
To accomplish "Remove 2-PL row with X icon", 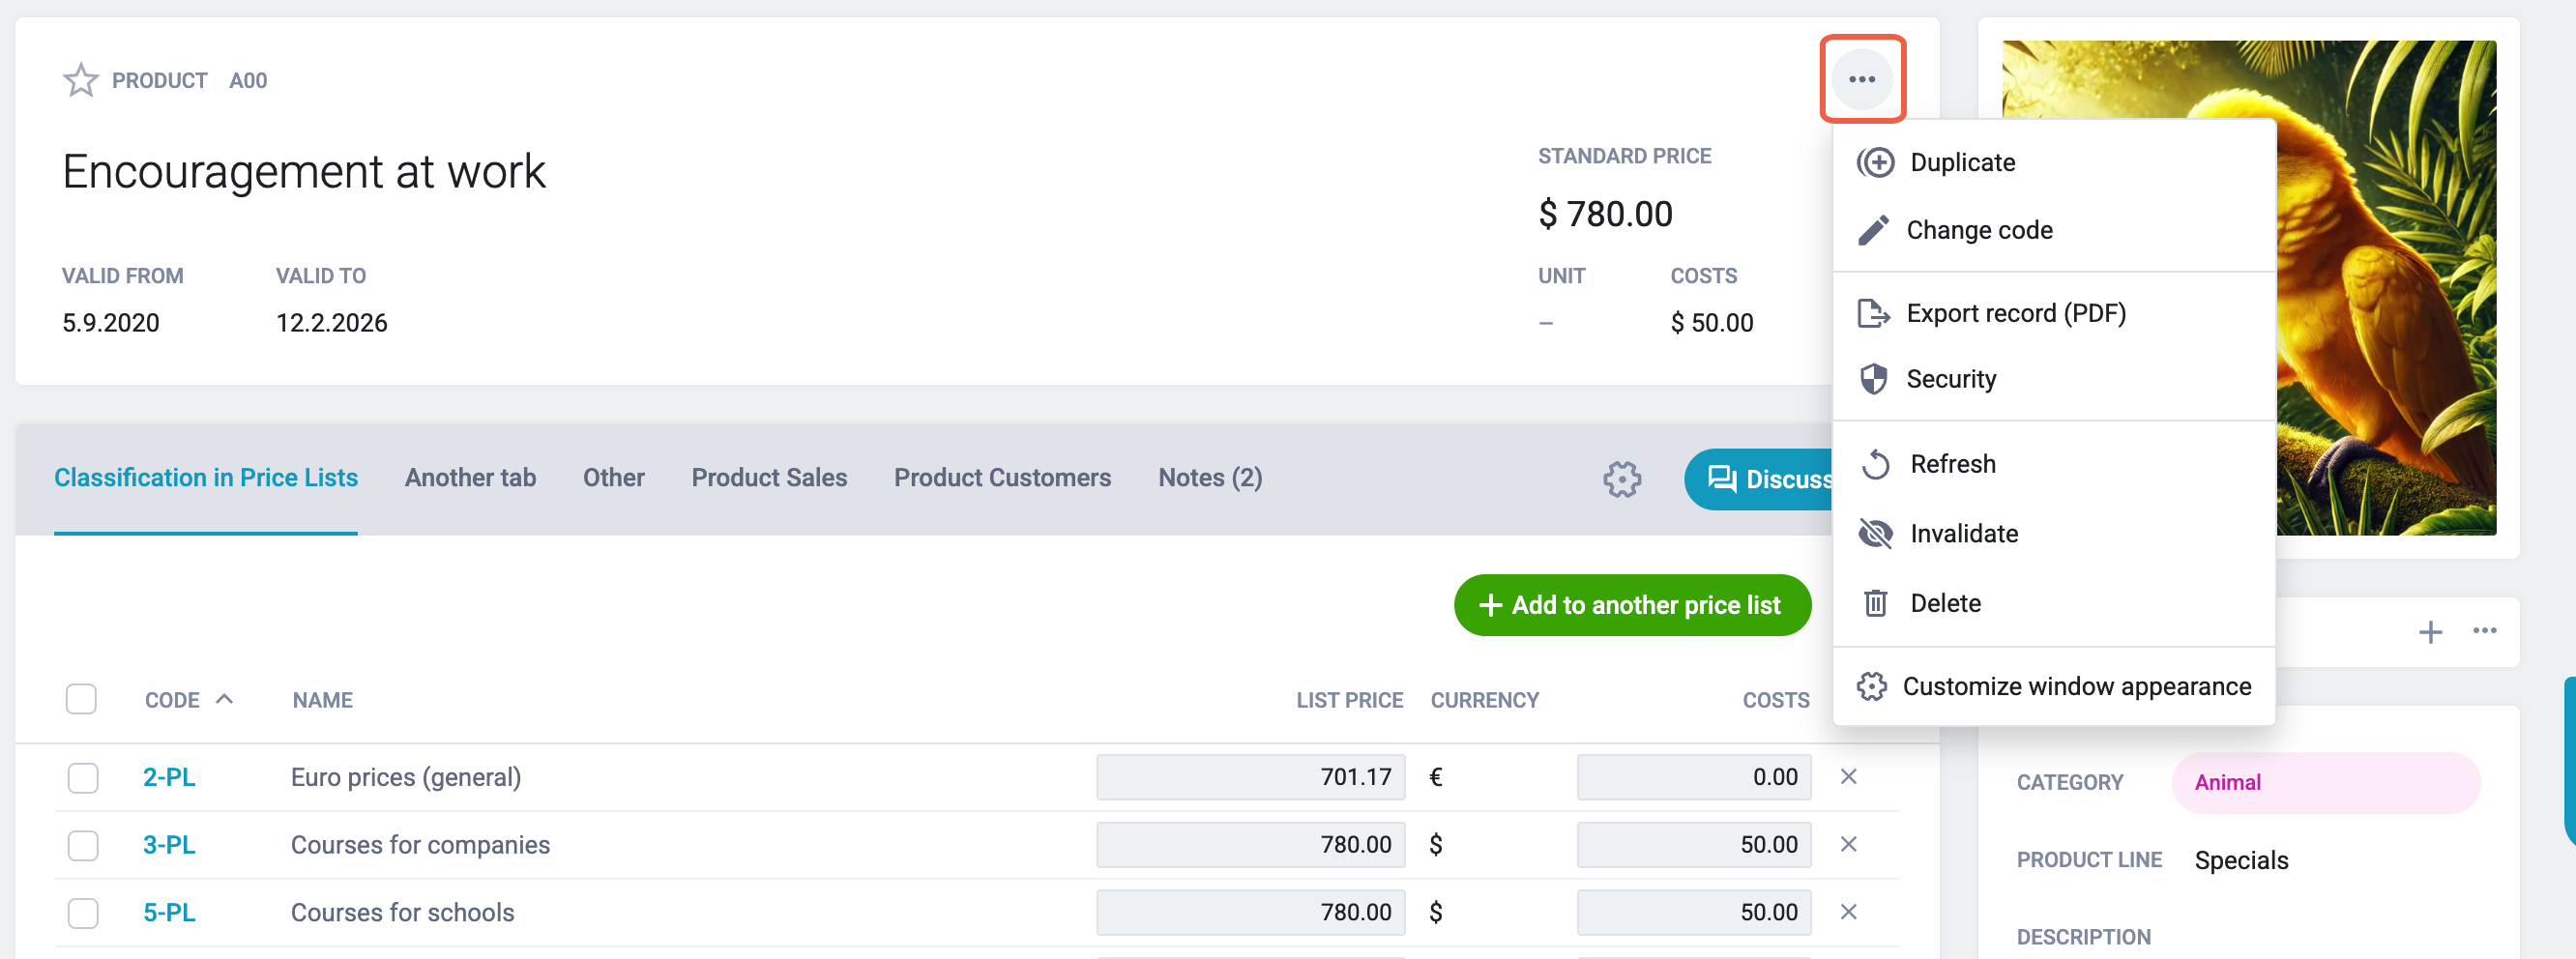I will (x=1848, y=776).
